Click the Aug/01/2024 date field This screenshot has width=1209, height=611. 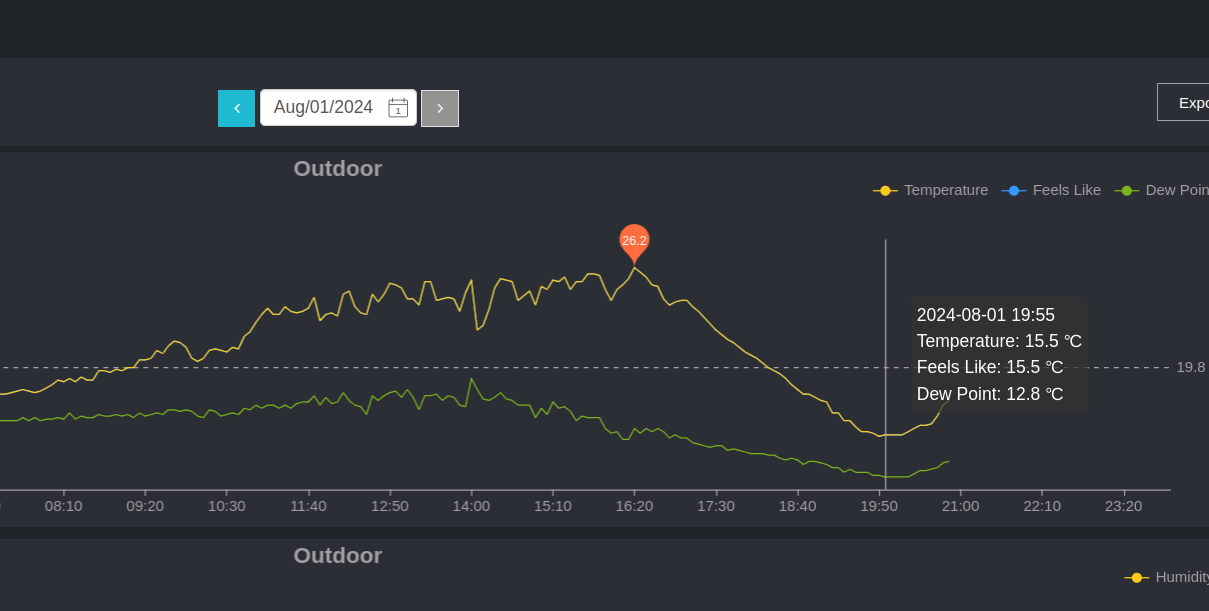(338, 108)
